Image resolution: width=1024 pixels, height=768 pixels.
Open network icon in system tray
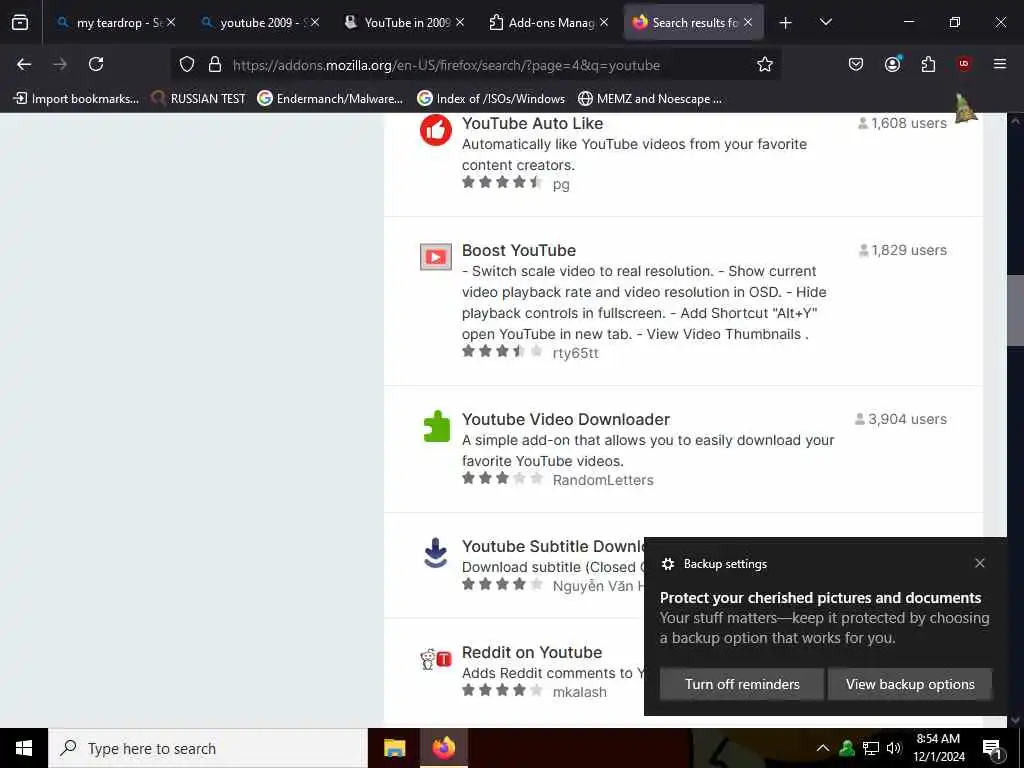[871, 748]
